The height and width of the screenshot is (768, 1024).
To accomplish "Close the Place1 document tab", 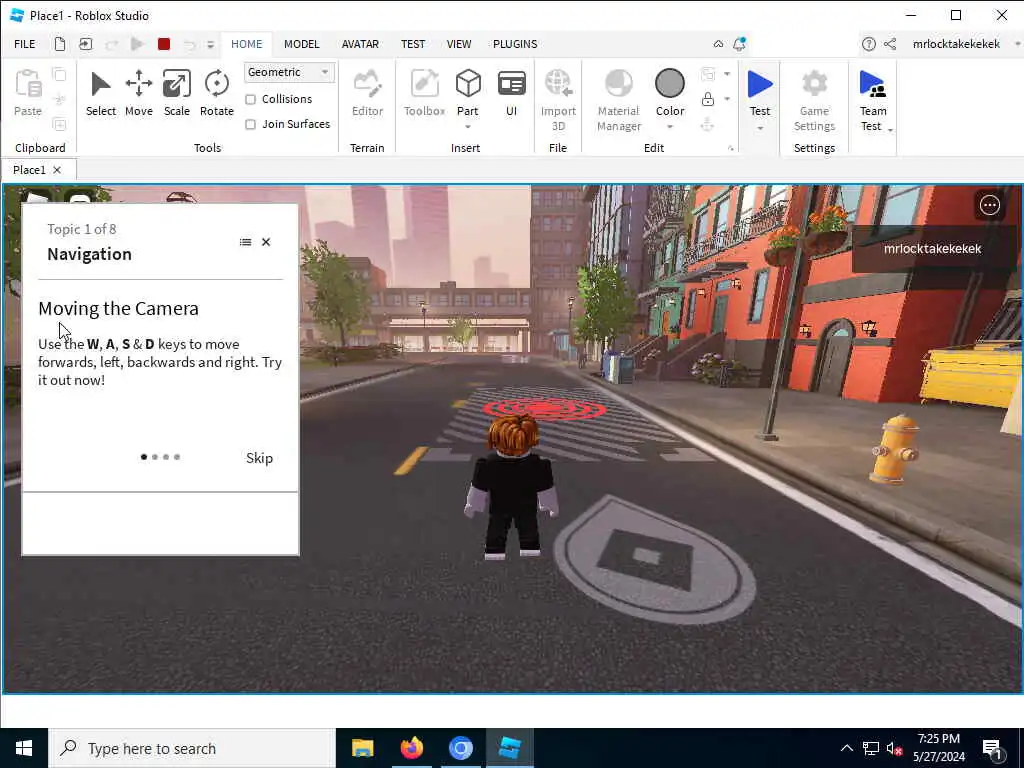I will (x=57, y=170).
